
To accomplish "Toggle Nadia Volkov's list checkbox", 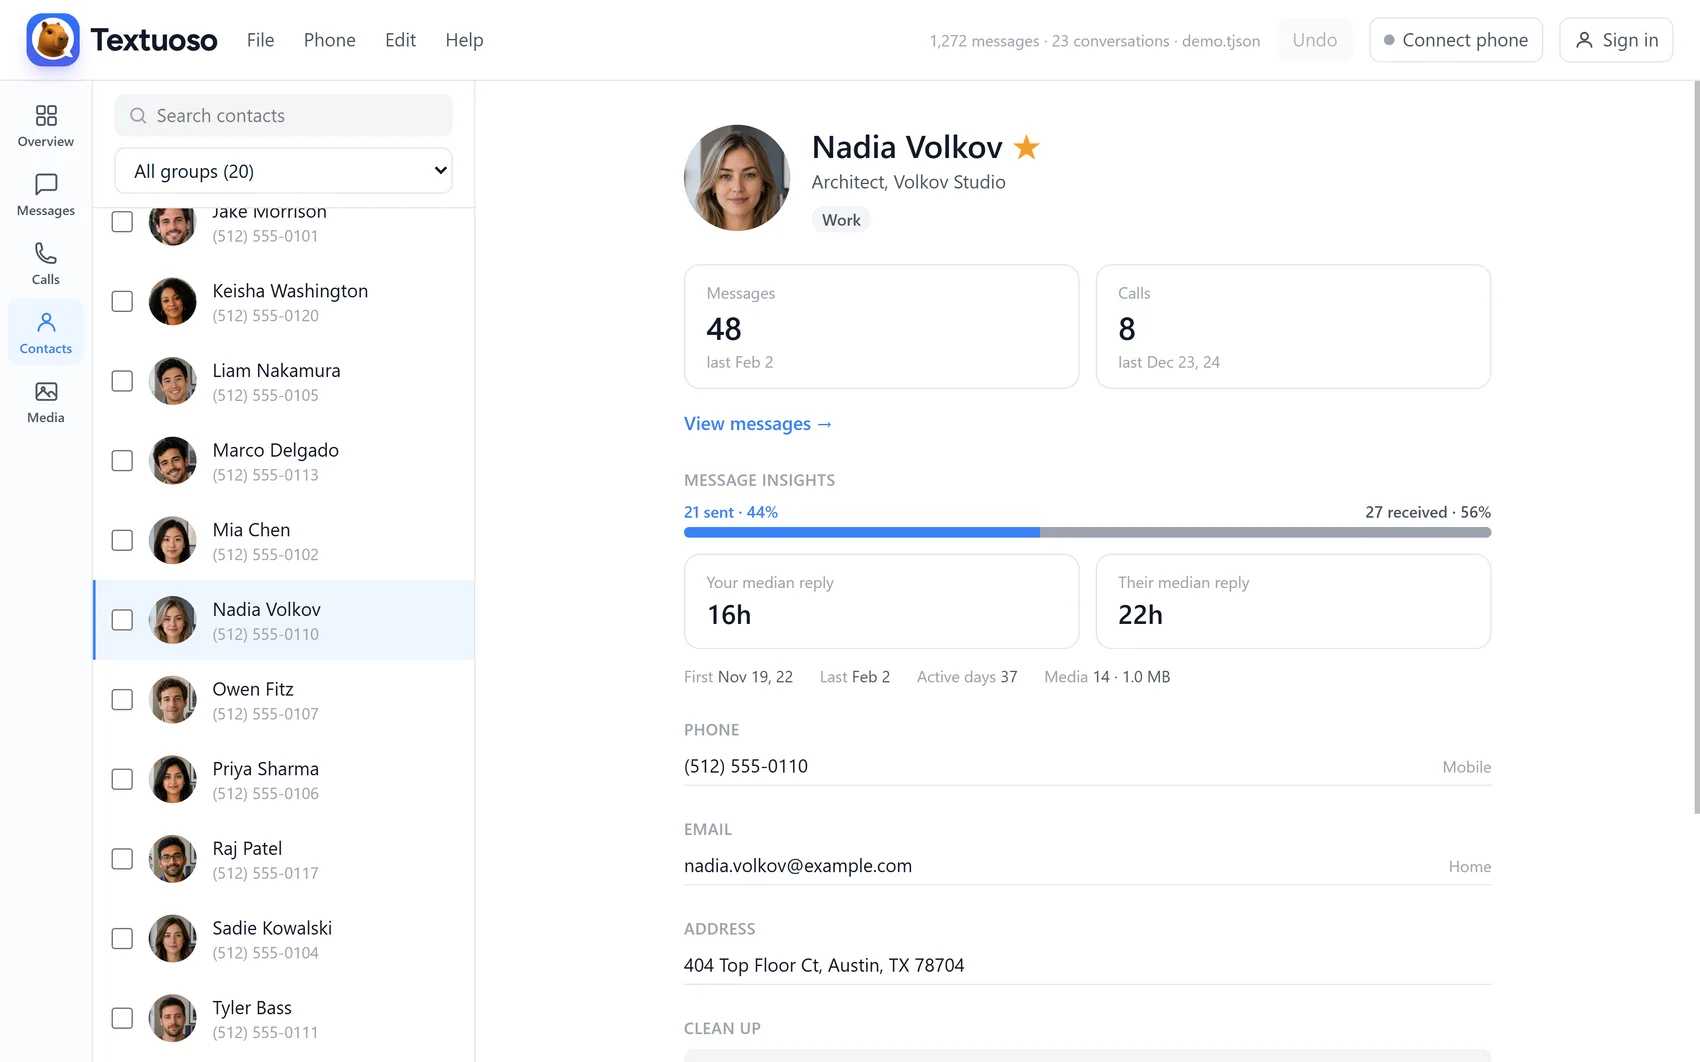I will pos(122,620).
